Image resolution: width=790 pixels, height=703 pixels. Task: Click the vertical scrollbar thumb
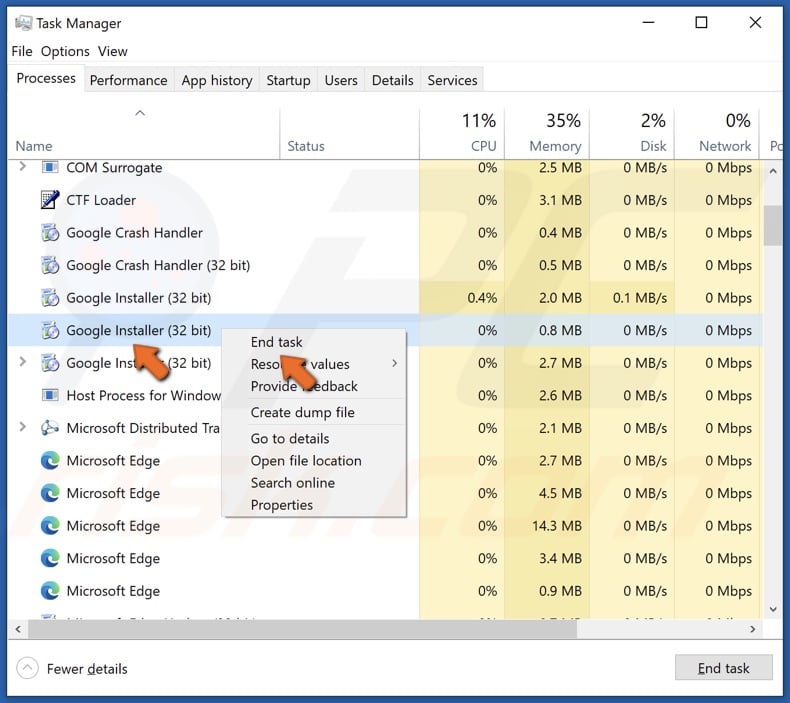pyautogui.click(x=772, y=225)
